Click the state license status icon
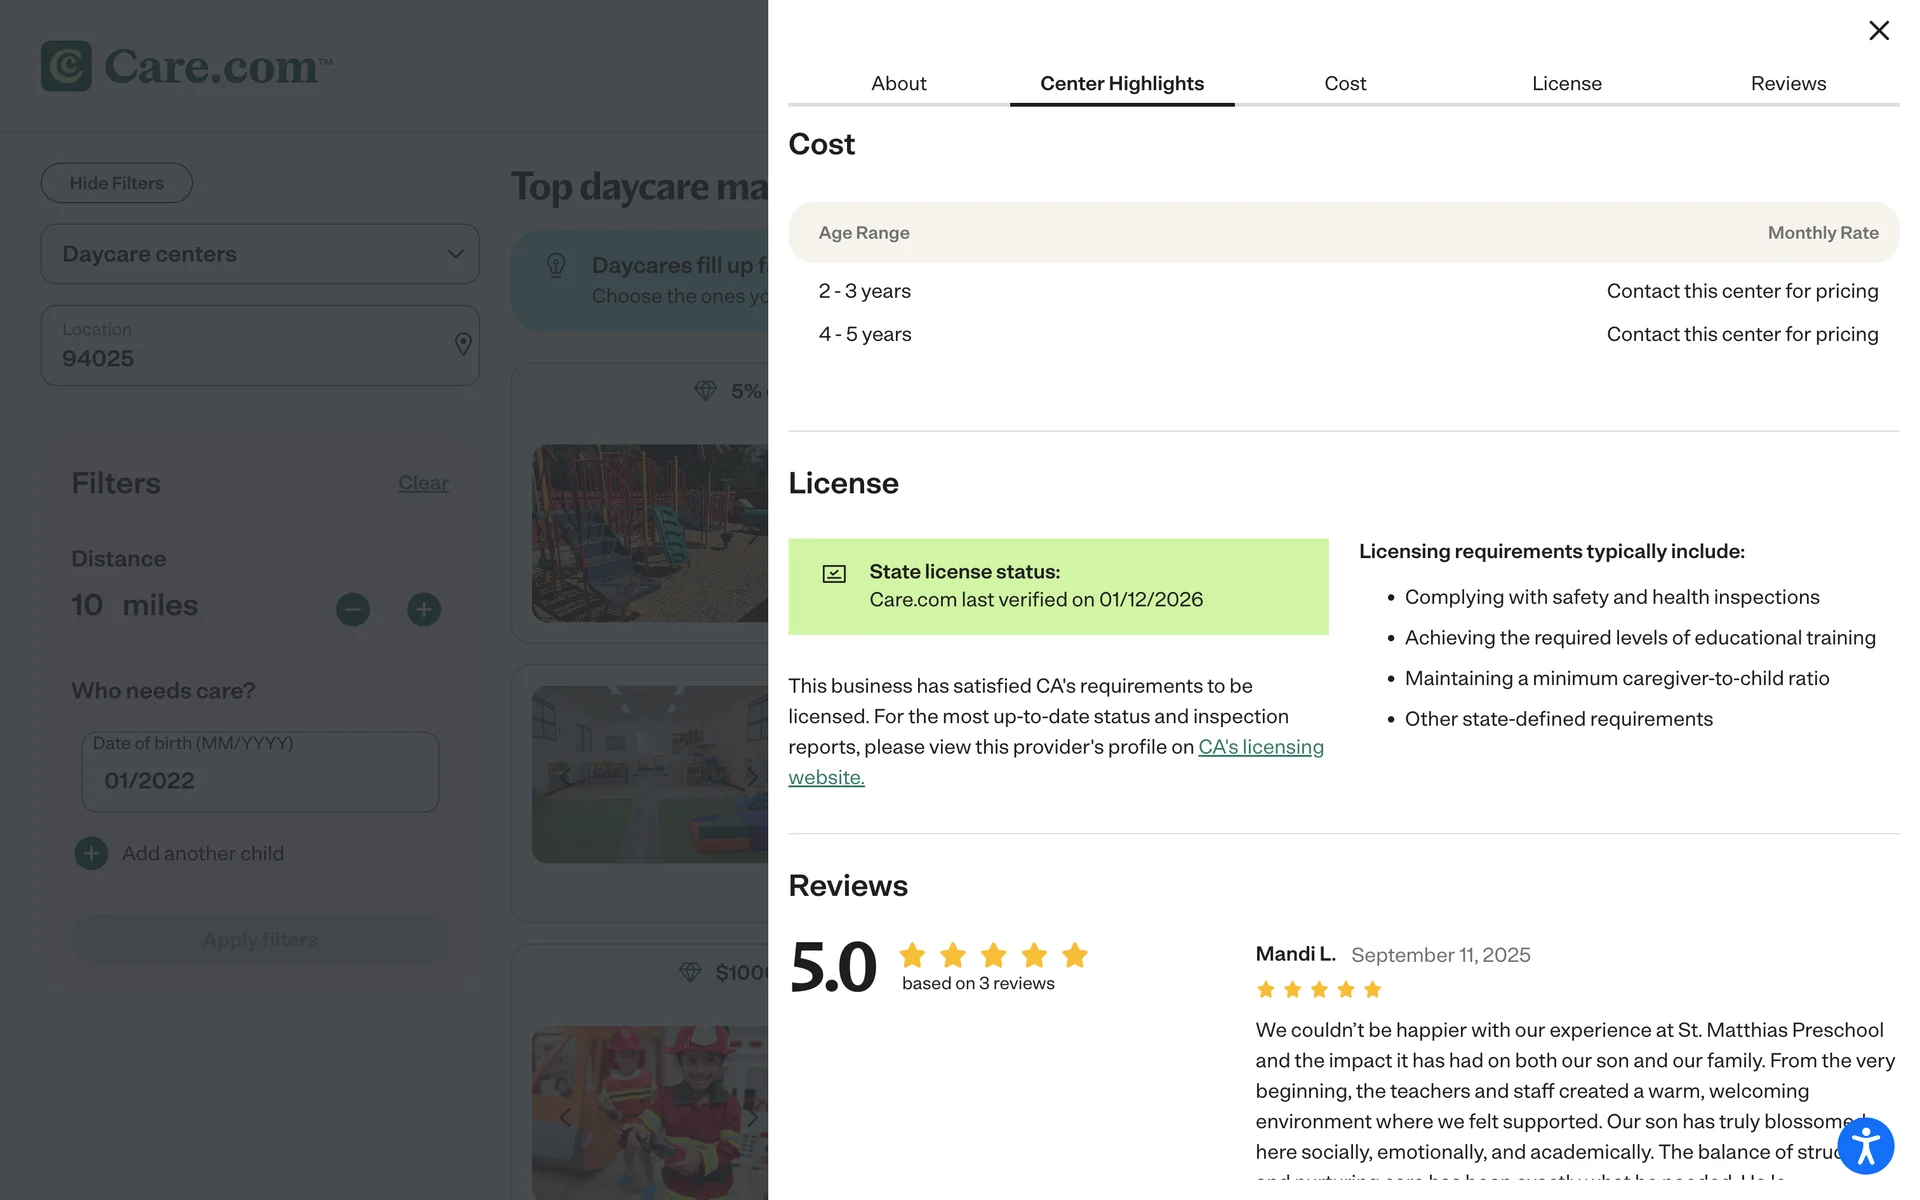This screenshot has width=1920, height=1200. click(x=834, y=574)
